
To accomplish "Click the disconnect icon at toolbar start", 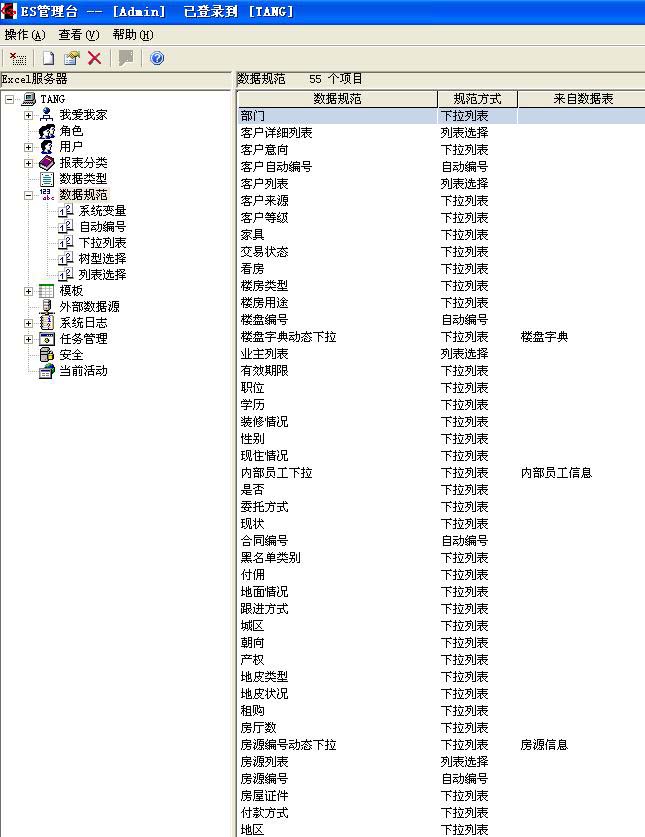I will 18,58.
